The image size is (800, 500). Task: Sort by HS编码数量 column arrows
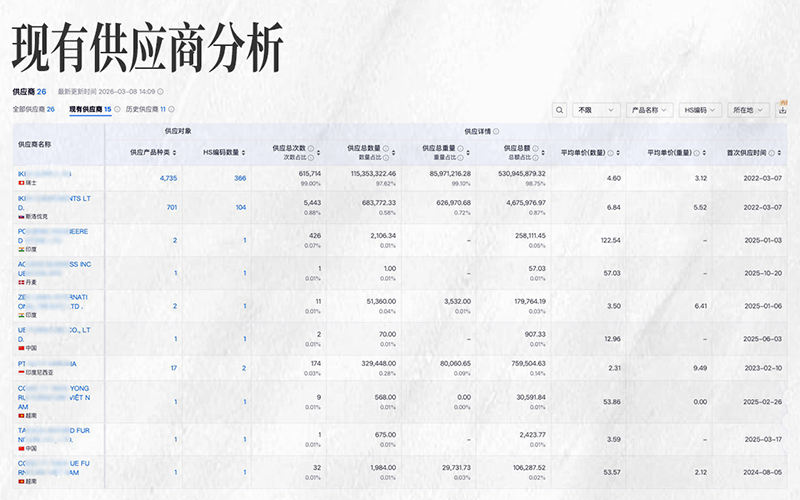click(x=242, y=152)
